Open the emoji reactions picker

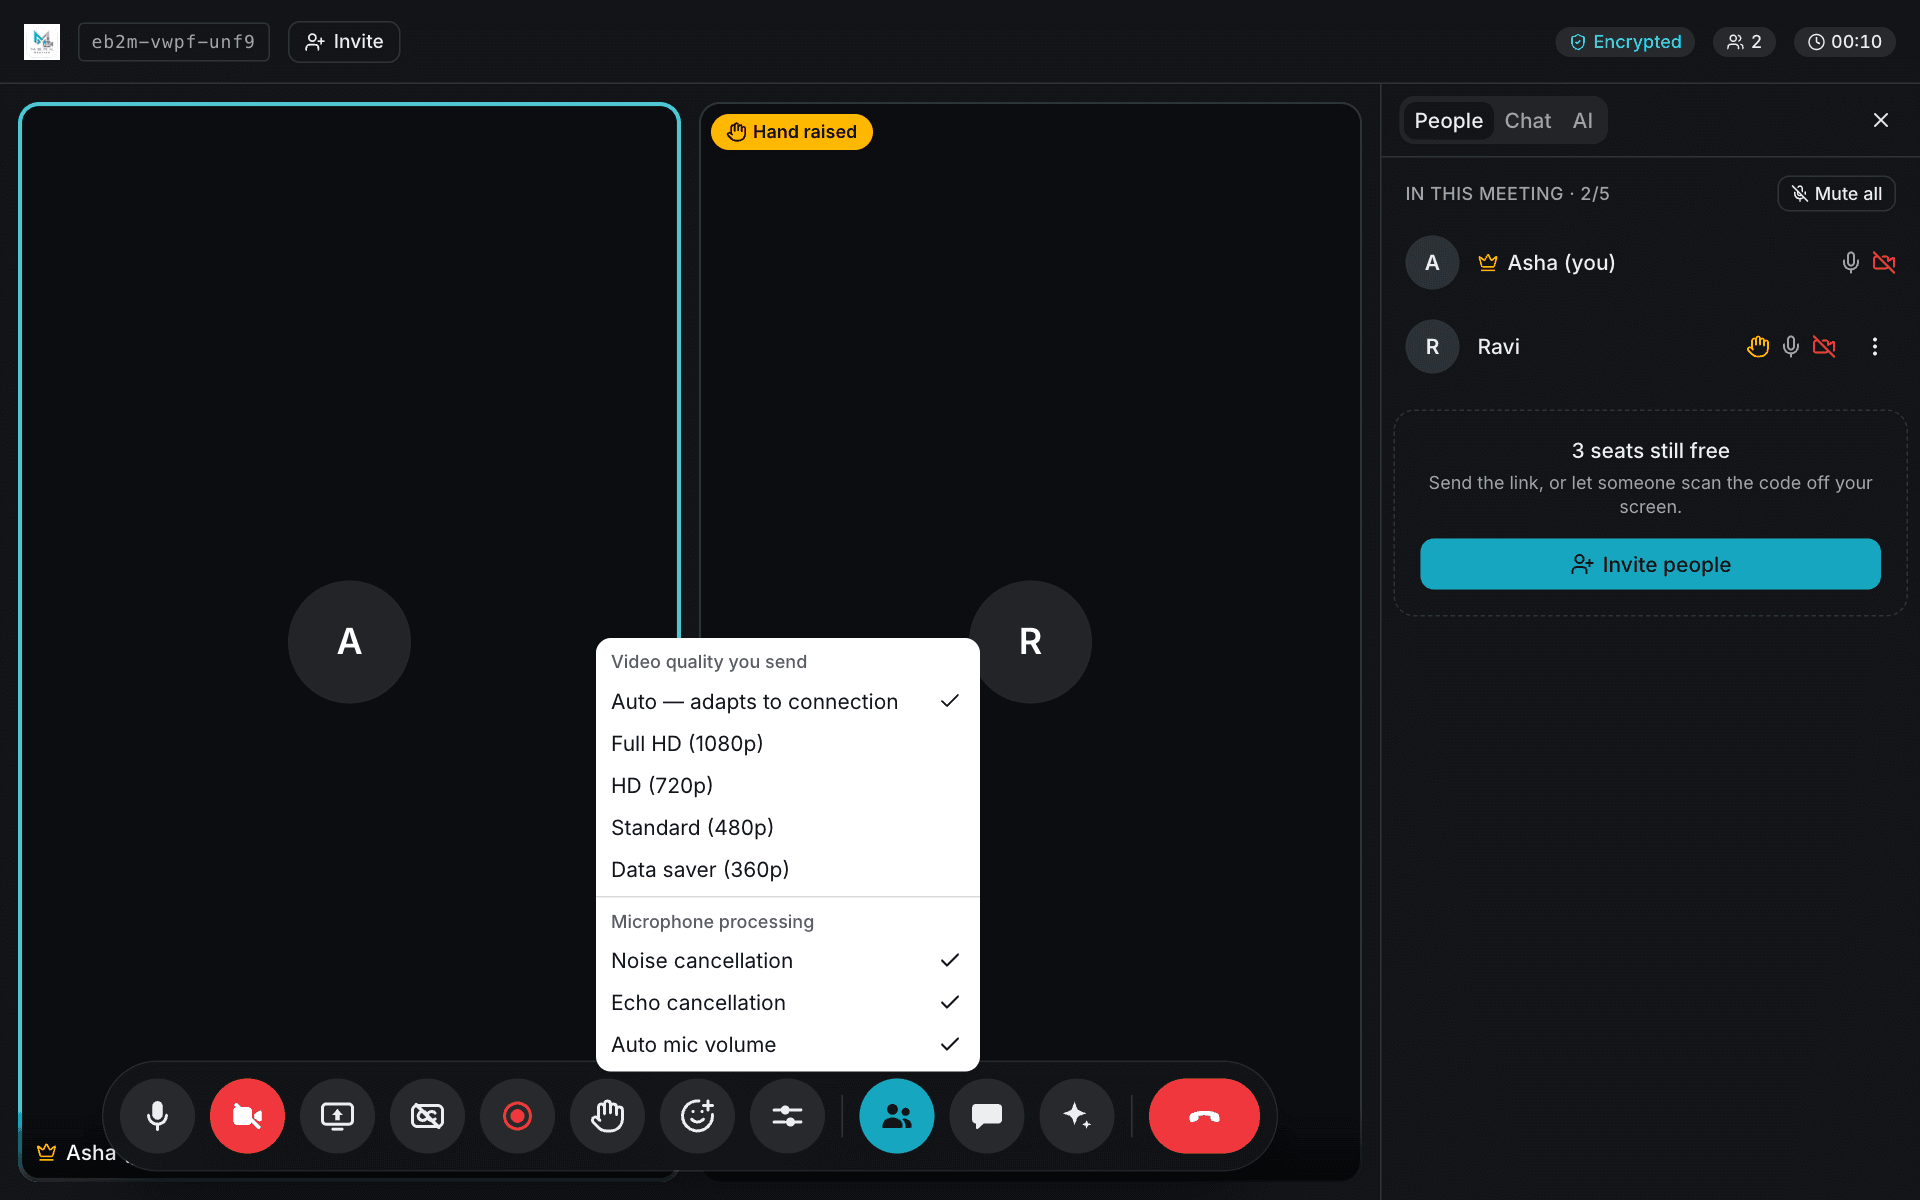(697, 1115)
